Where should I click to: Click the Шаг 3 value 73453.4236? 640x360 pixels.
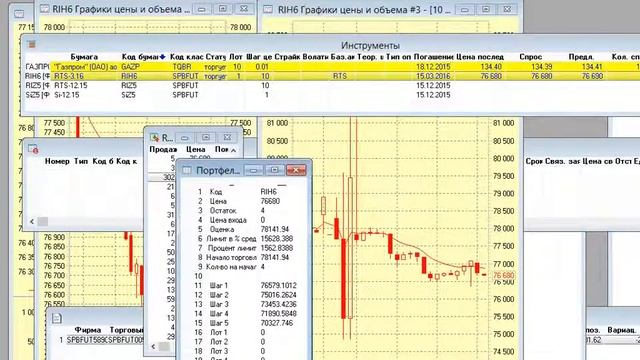coord(278,304)
